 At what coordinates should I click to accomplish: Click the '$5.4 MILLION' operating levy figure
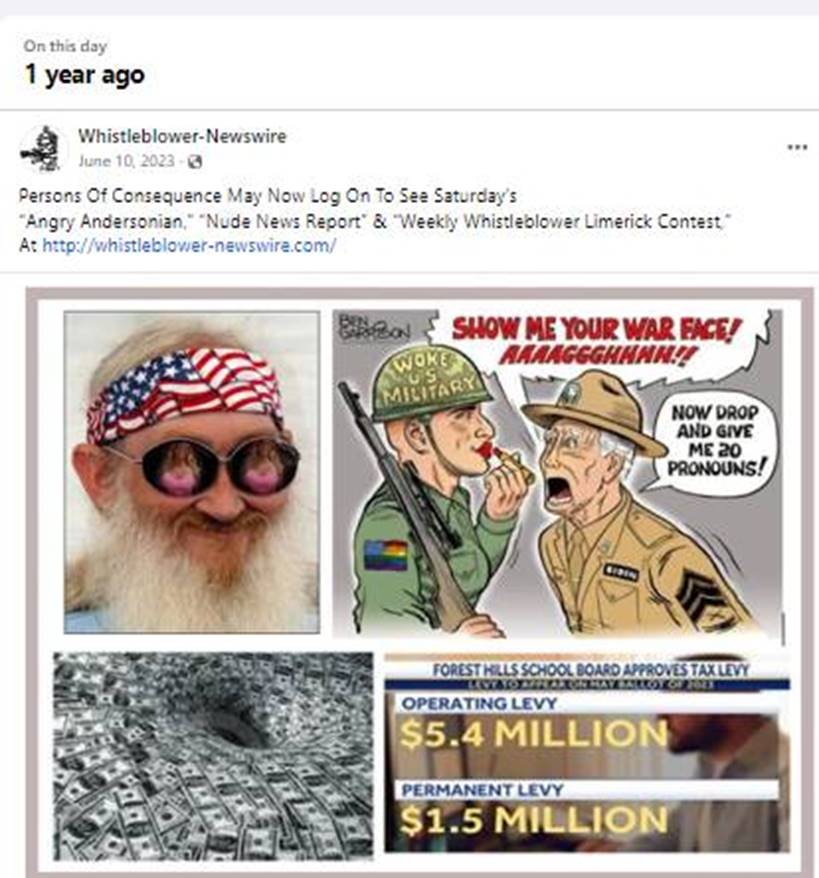click(x=534, y=734)
